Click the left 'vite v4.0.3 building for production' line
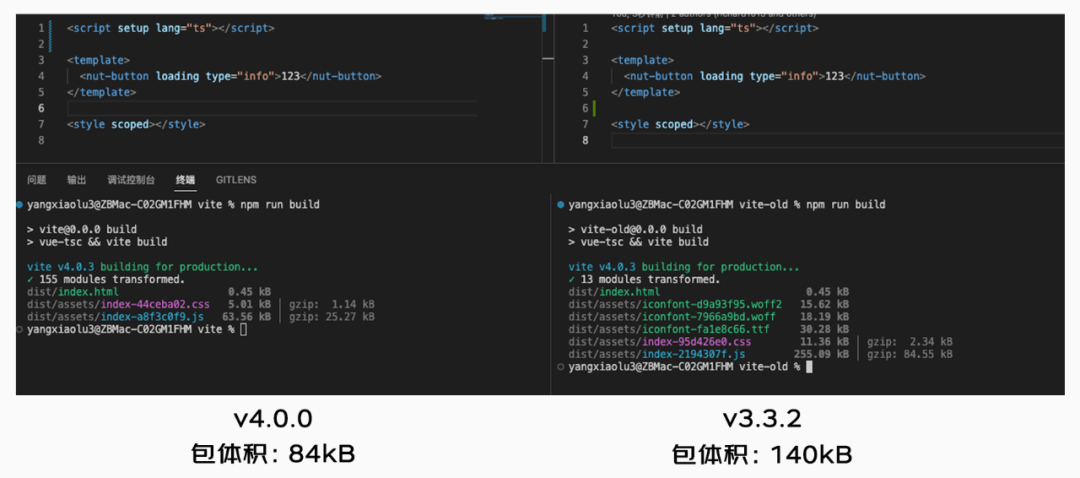The height and width of the screenshot is (478, 1080). 143,267
